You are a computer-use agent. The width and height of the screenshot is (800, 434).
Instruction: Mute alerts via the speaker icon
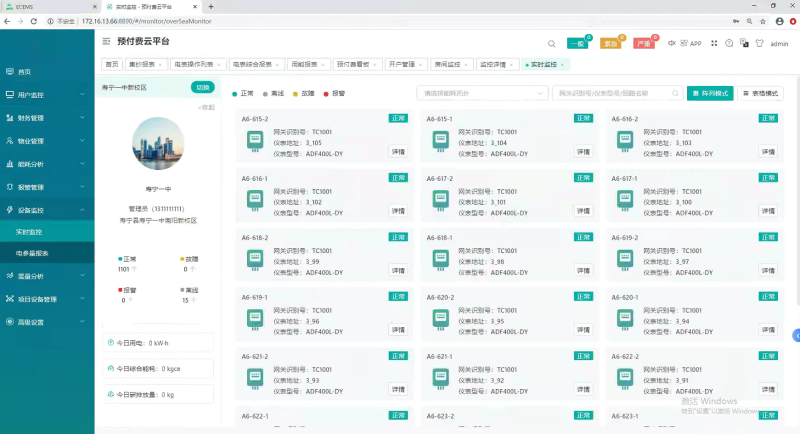point(671,43)
